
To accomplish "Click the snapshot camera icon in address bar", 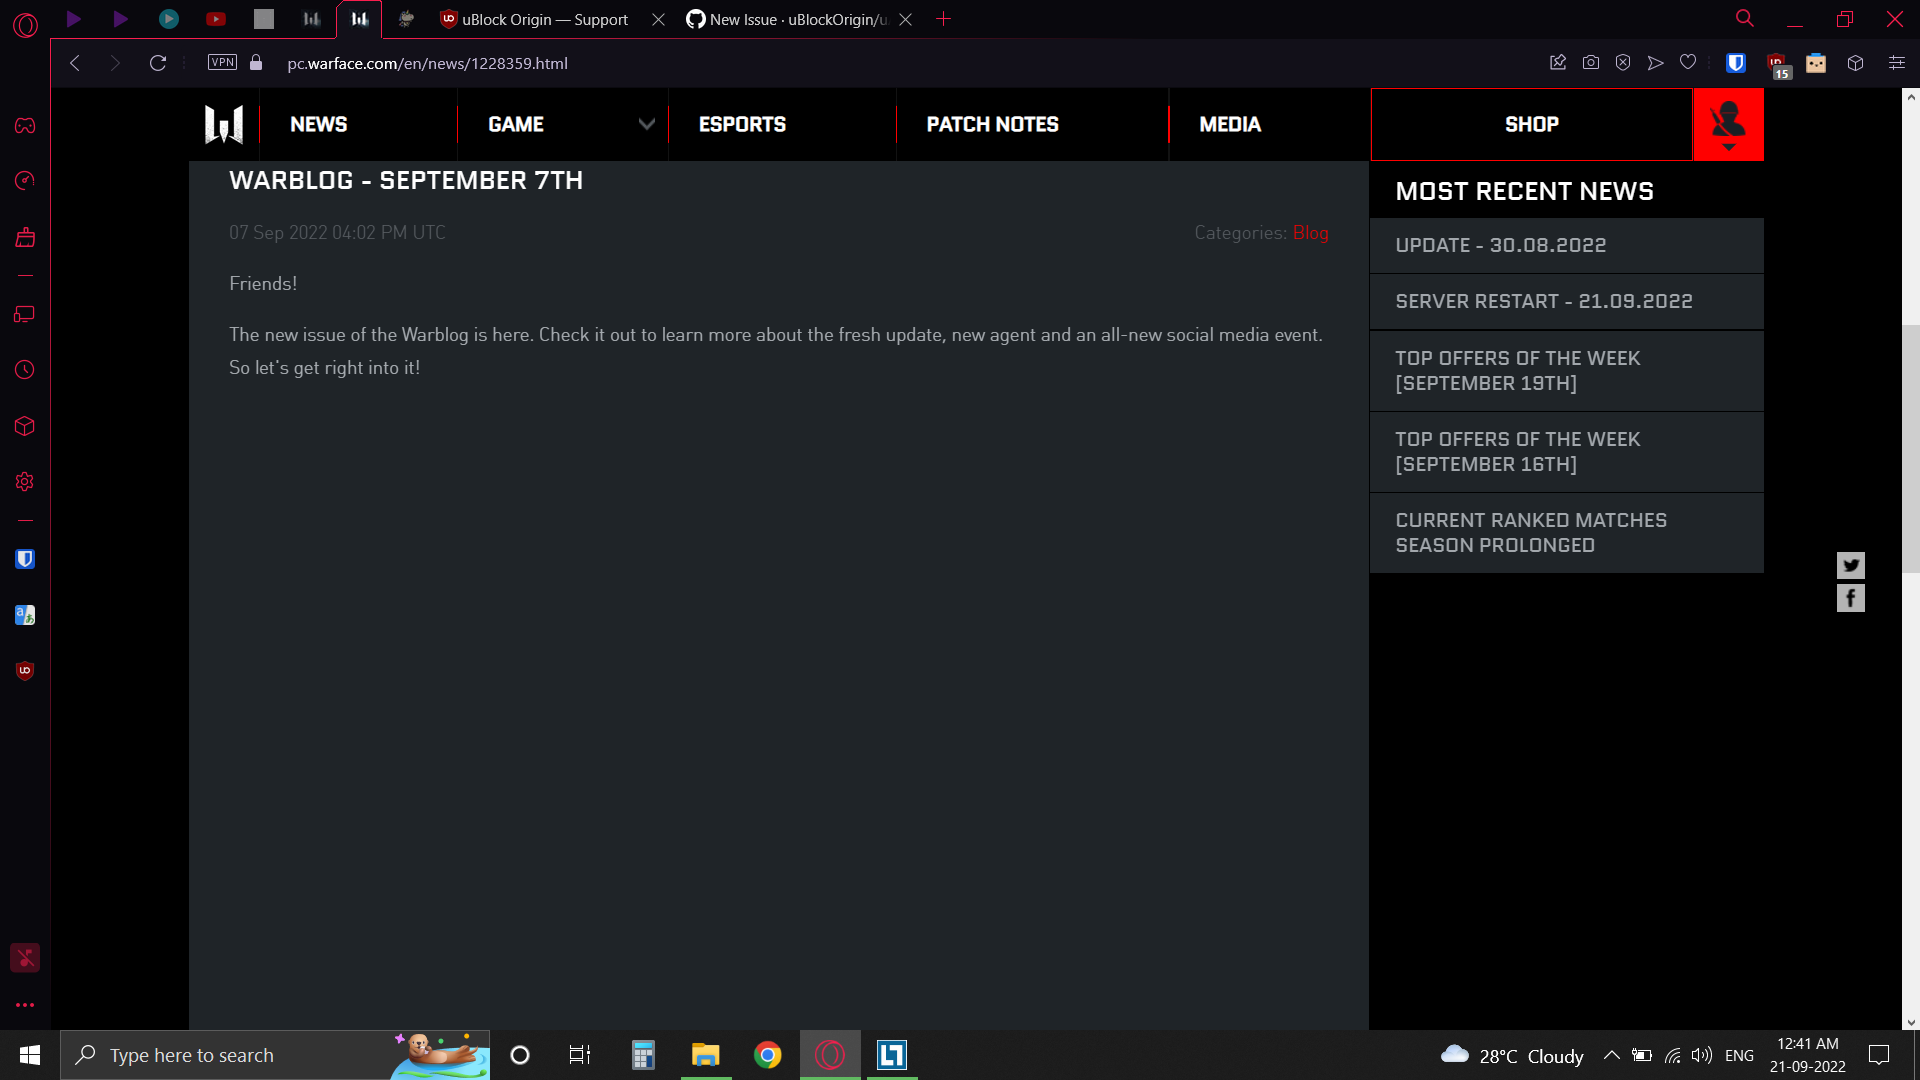I will point(1591,63).
